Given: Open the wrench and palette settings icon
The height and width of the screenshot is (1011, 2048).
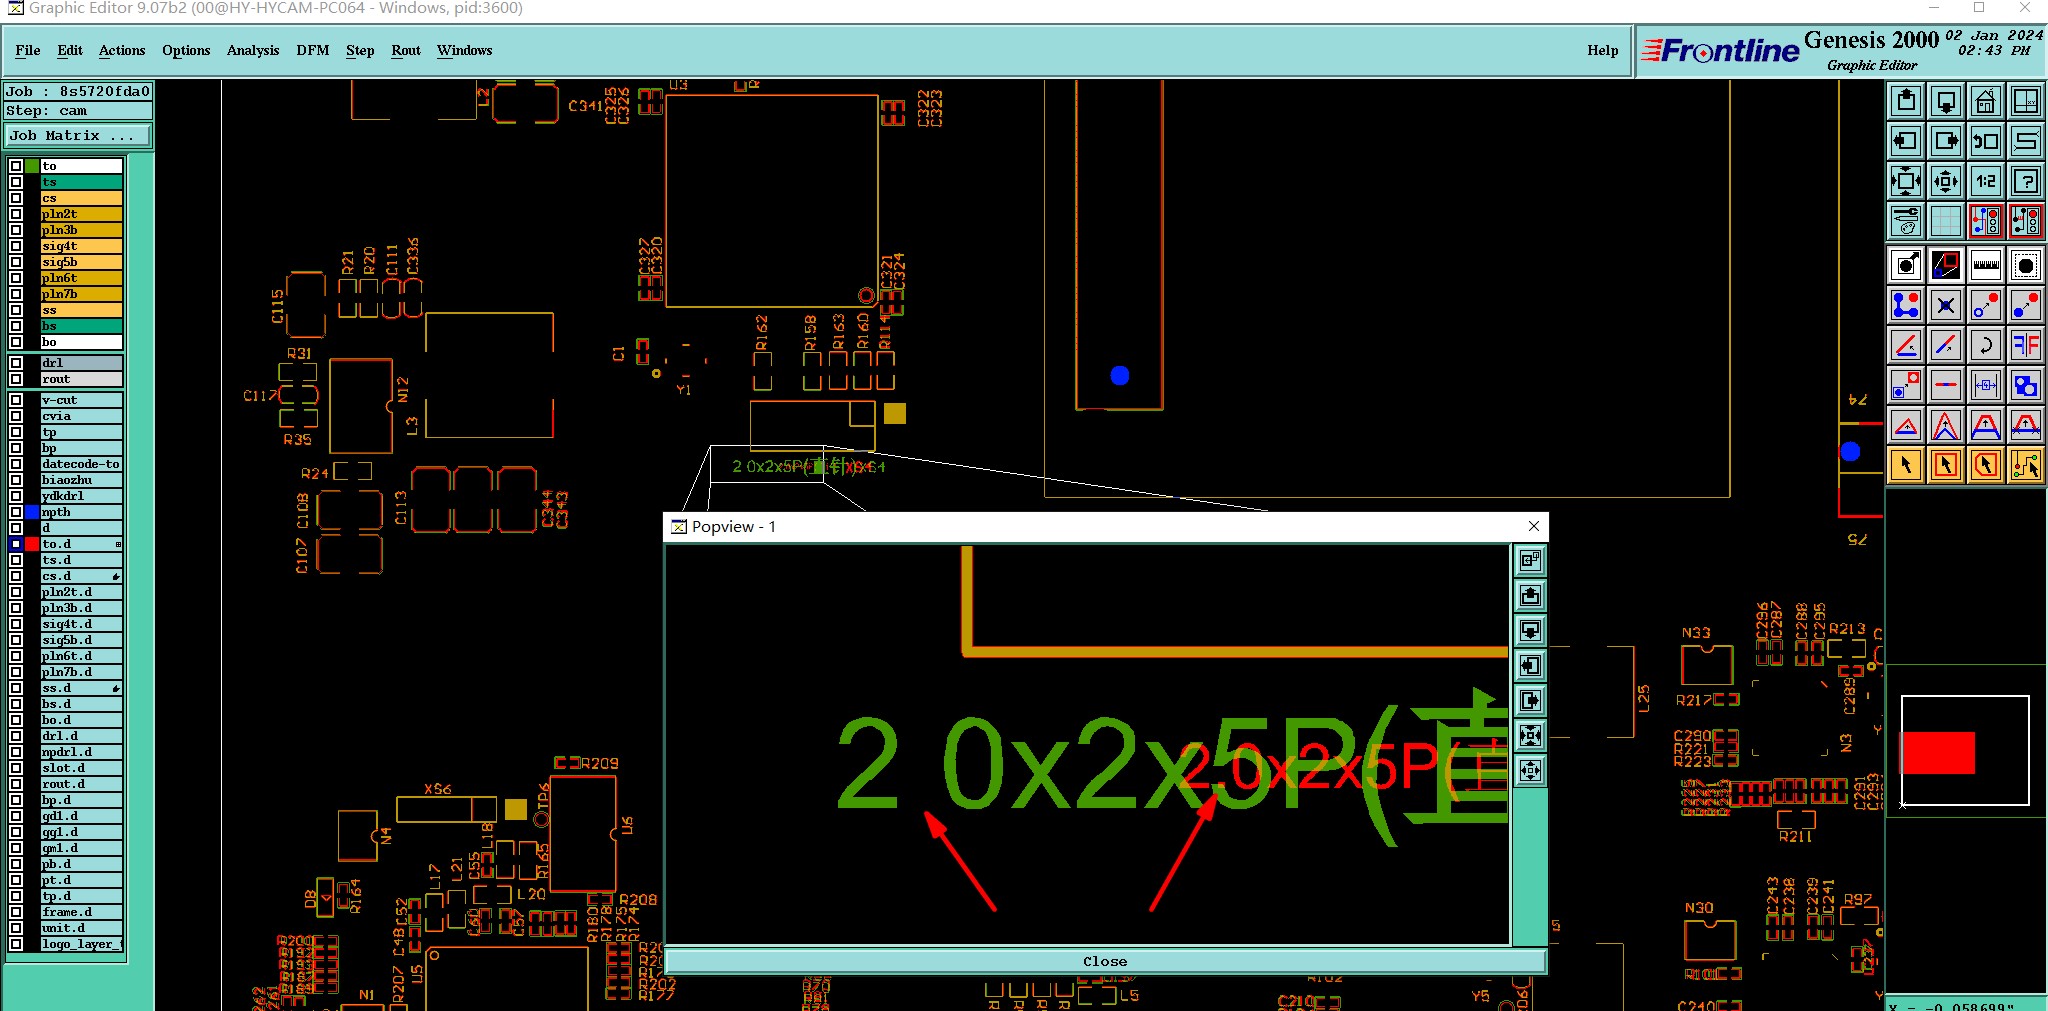Looking at the screenshot, I should (x=1906, y=221).
